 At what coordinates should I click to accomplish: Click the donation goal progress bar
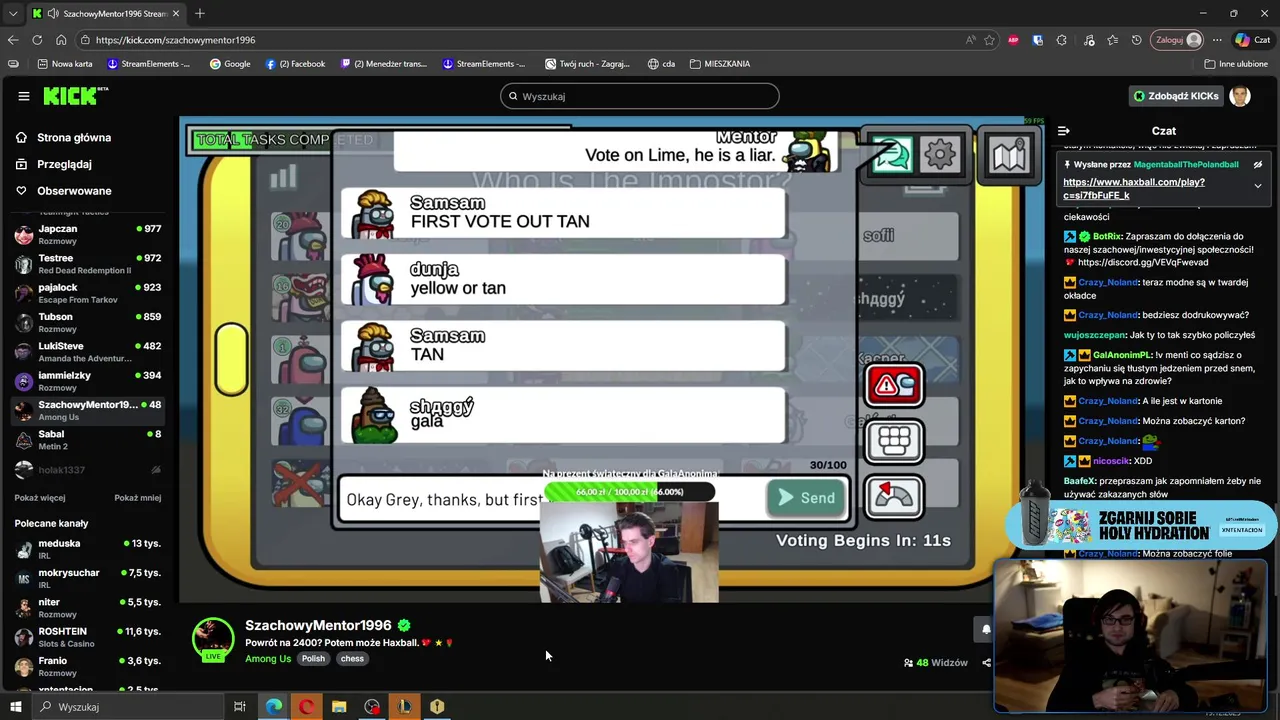point(629,492)
